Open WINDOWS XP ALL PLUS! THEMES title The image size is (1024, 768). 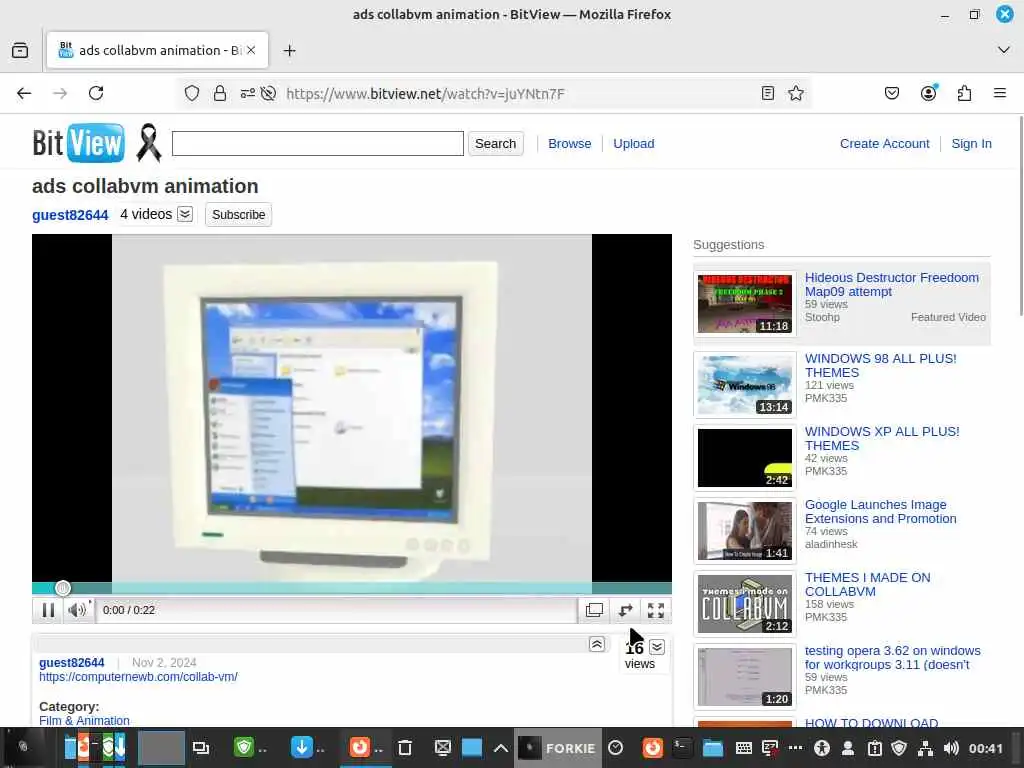(x=882, y=439)
